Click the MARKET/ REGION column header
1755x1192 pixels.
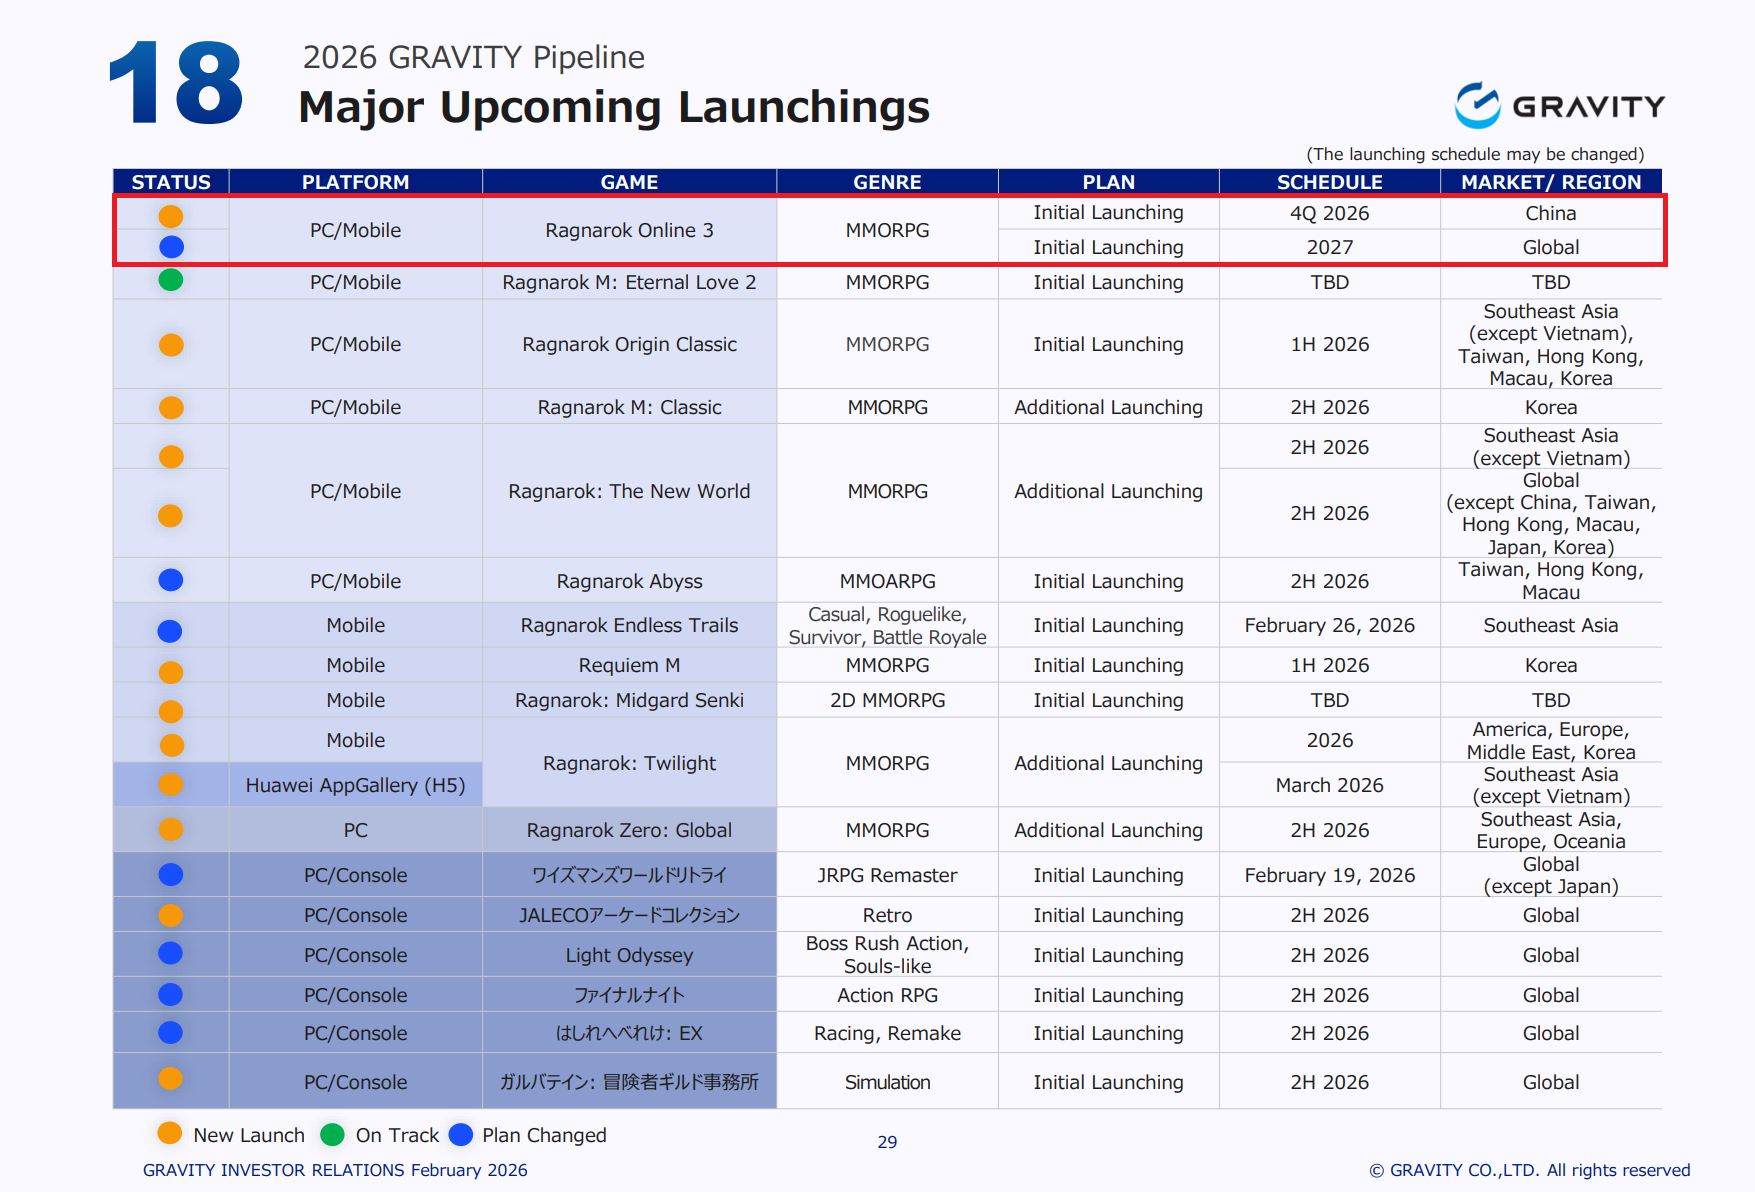[1550, 182]
